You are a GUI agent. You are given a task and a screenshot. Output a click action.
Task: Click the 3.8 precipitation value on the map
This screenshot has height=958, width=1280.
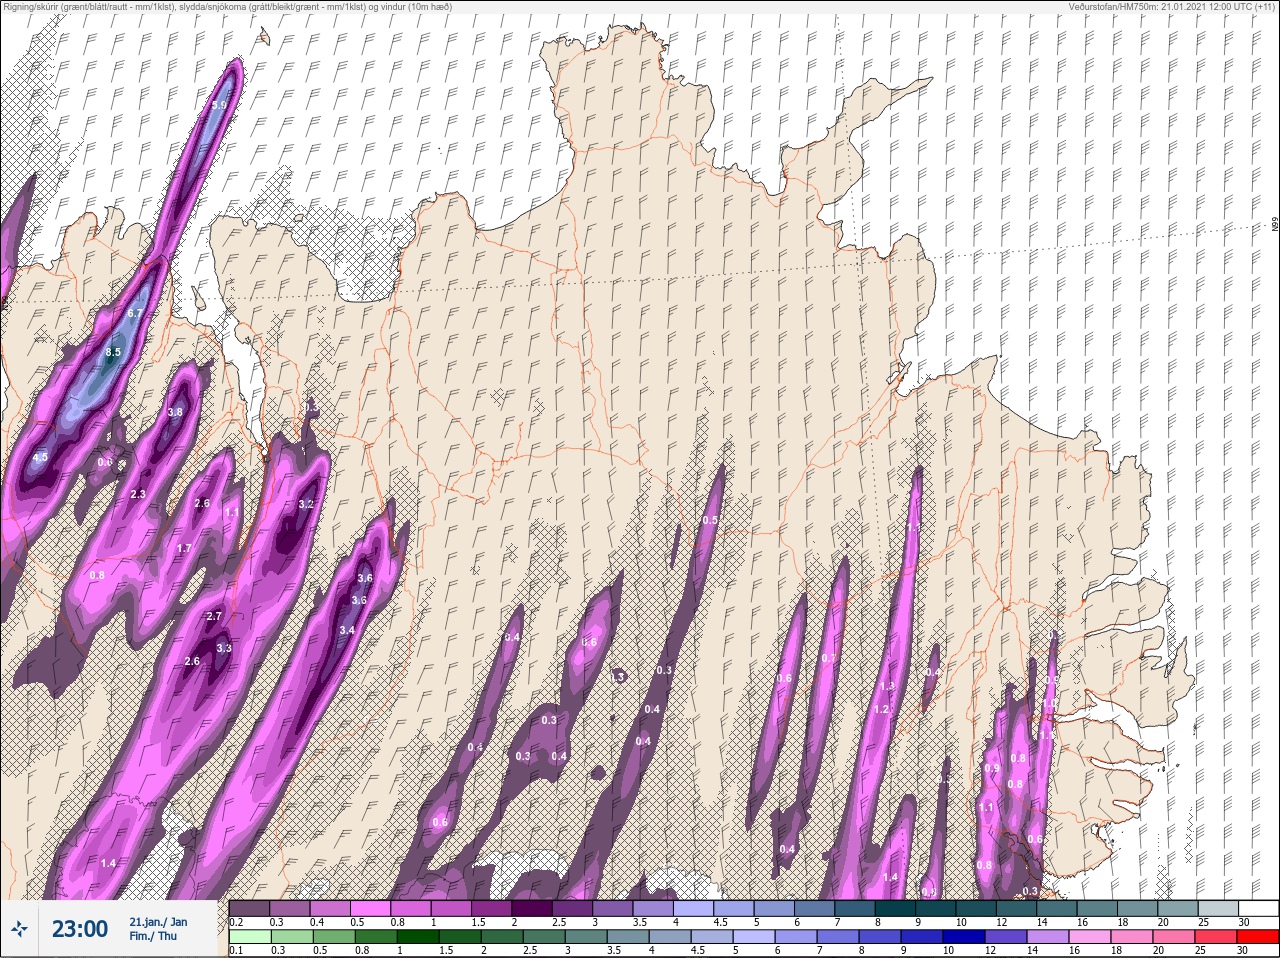(175, 412)
